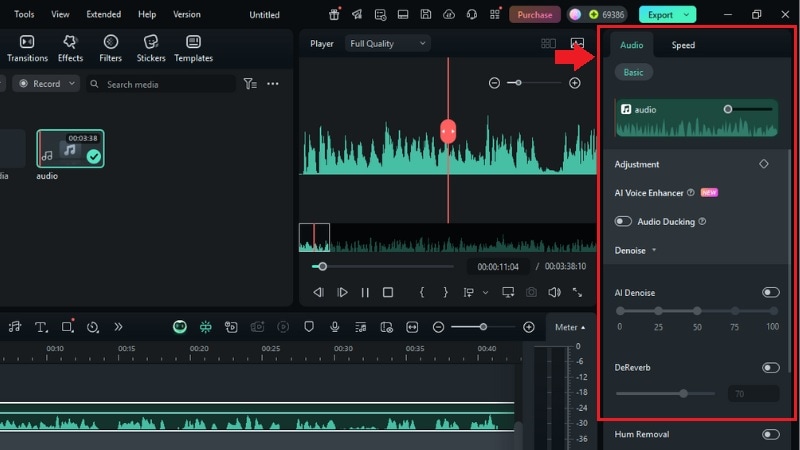The image size is (800, 450).
Task: Select the Basic button in Audio panel
Action: pyautogui.click(x=633, y=72)
